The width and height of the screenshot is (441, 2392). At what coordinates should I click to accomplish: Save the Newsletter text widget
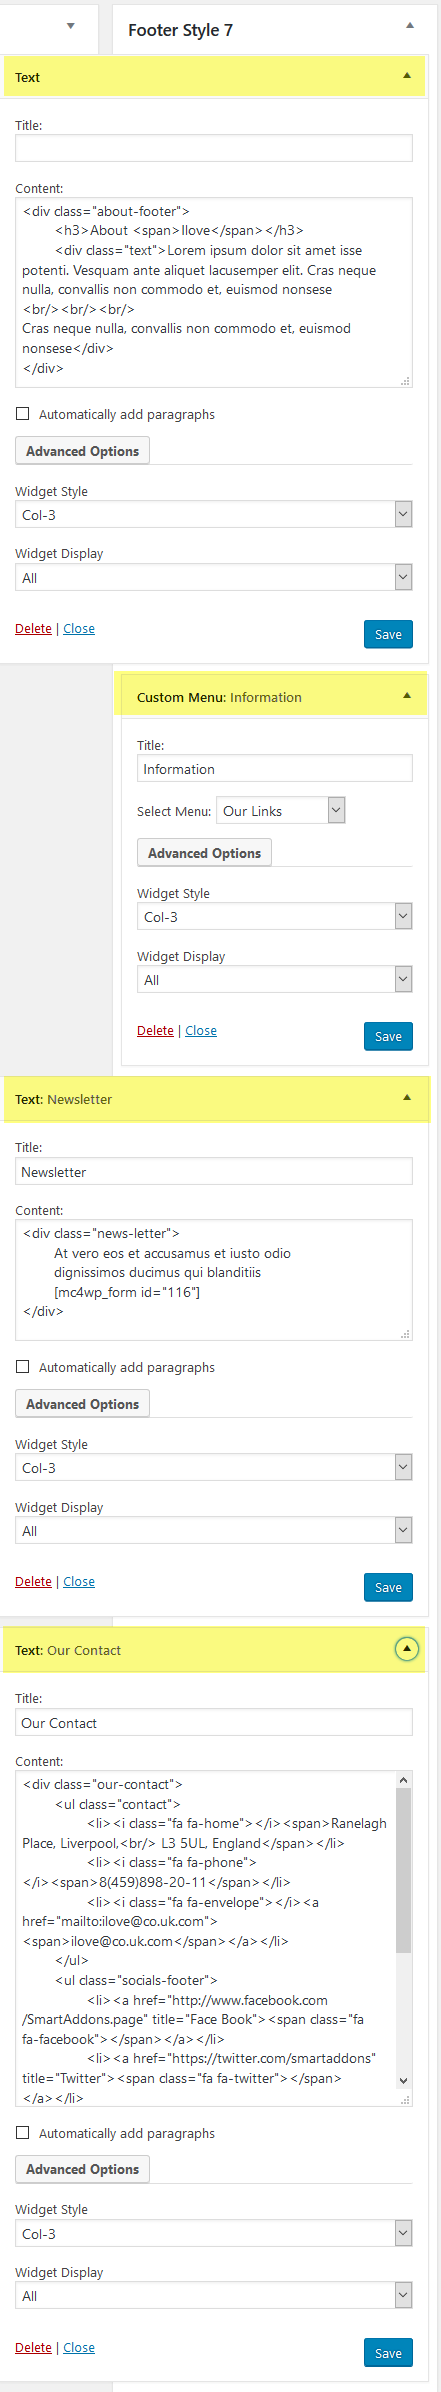[388, 1587]
